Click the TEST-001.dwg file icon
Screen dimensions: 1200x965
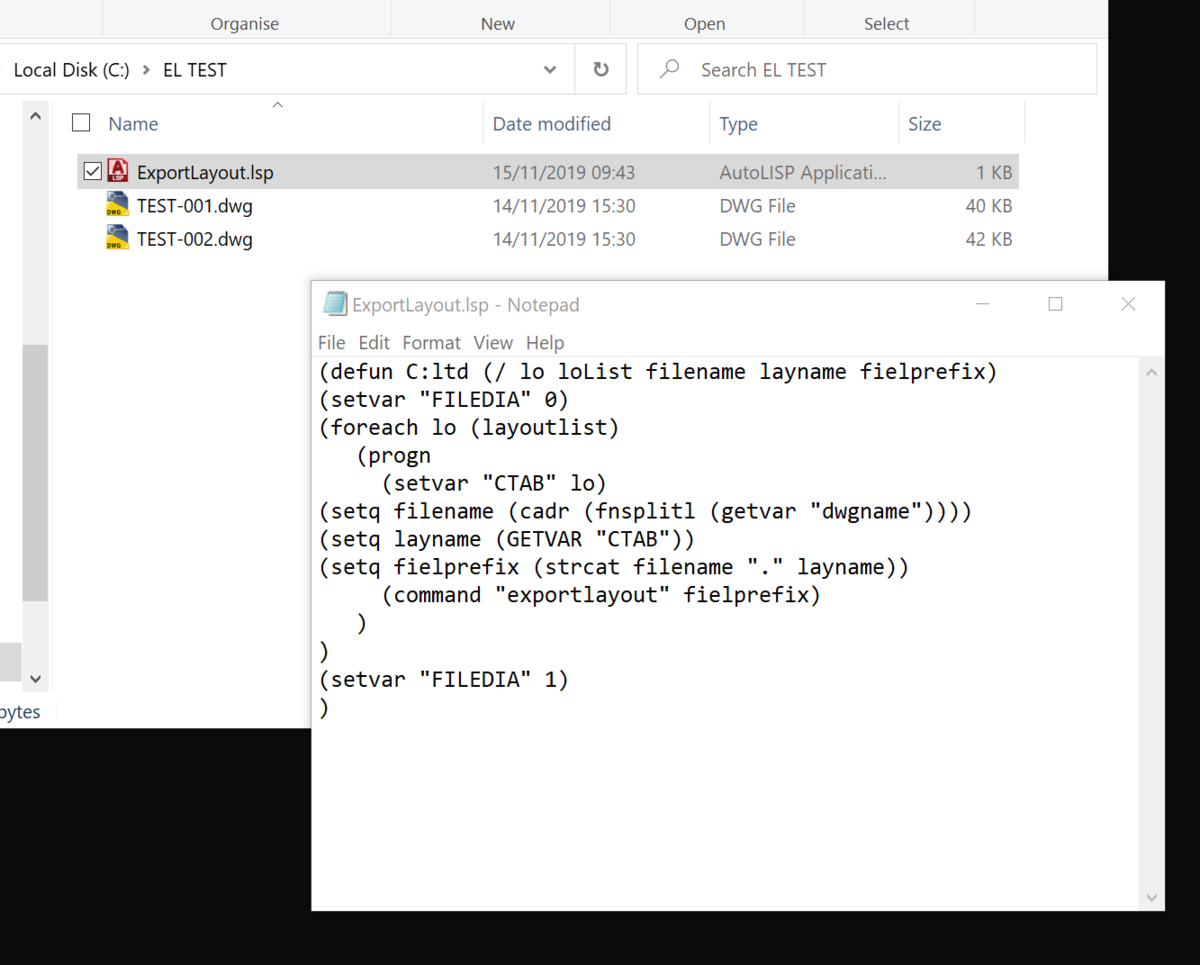click(118, 205)
